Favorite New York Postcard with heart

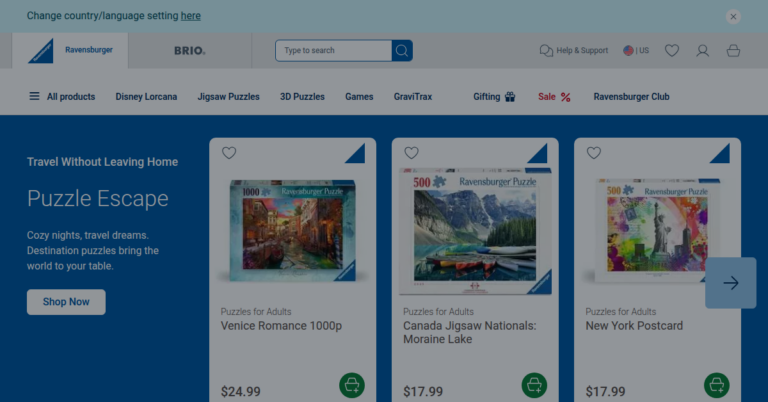tap(594, 153)
